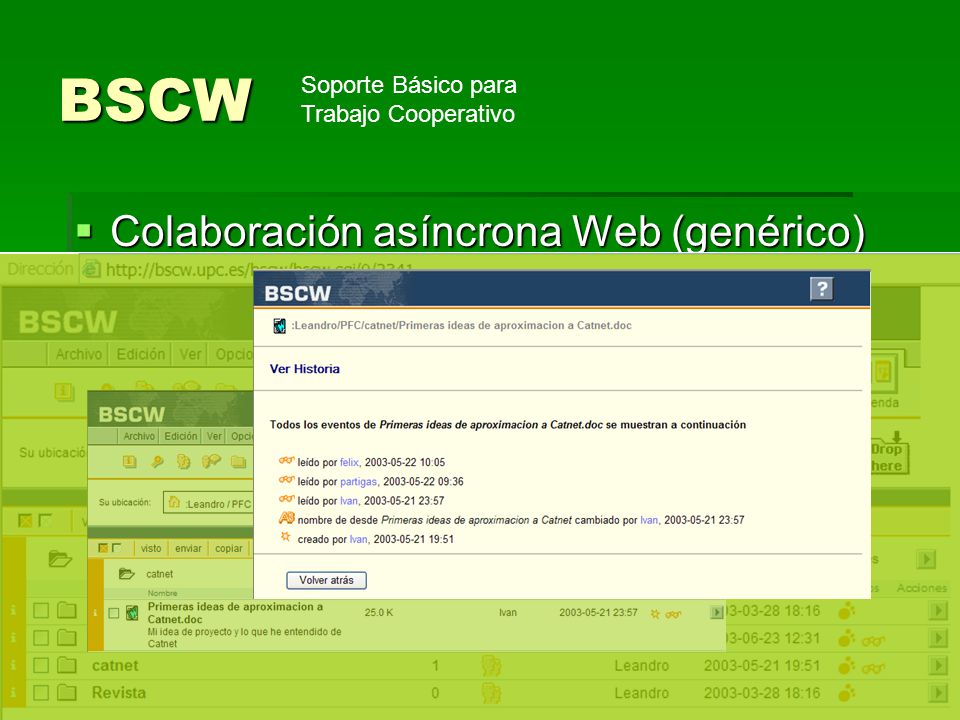Click glasses icon in the catnet row
The width and height of the screenshot is (960, 720).
click(x=873, y=667)
